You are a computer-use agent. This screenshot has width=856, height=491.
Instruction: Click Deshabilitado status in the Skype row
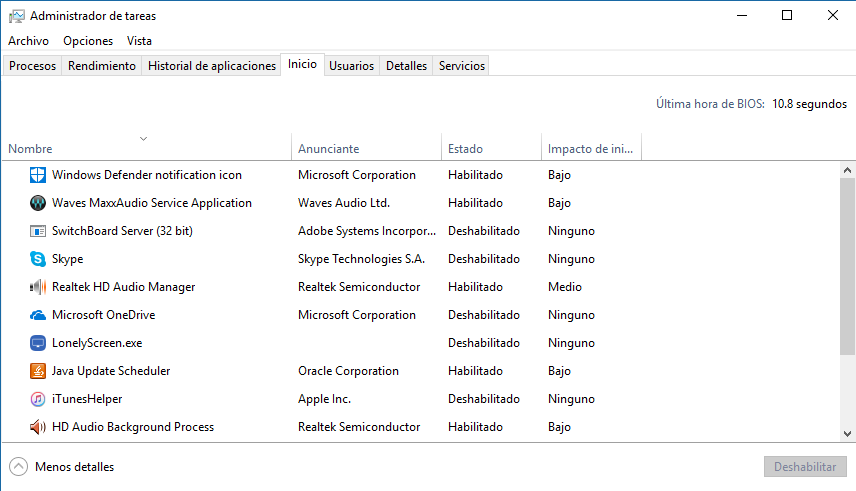484,259
